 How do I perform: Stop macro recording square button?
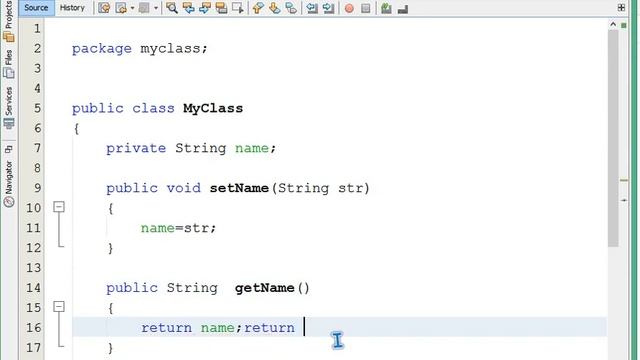(x=366, y=8)
